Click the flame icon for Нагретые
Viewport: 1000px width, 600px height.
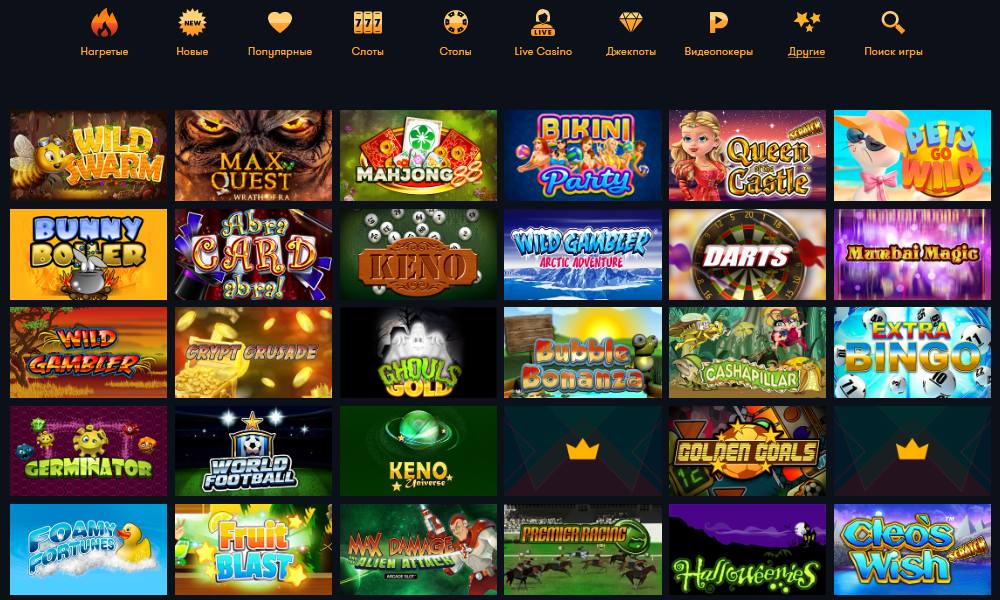pyautogui.click(x=104, y=23)
